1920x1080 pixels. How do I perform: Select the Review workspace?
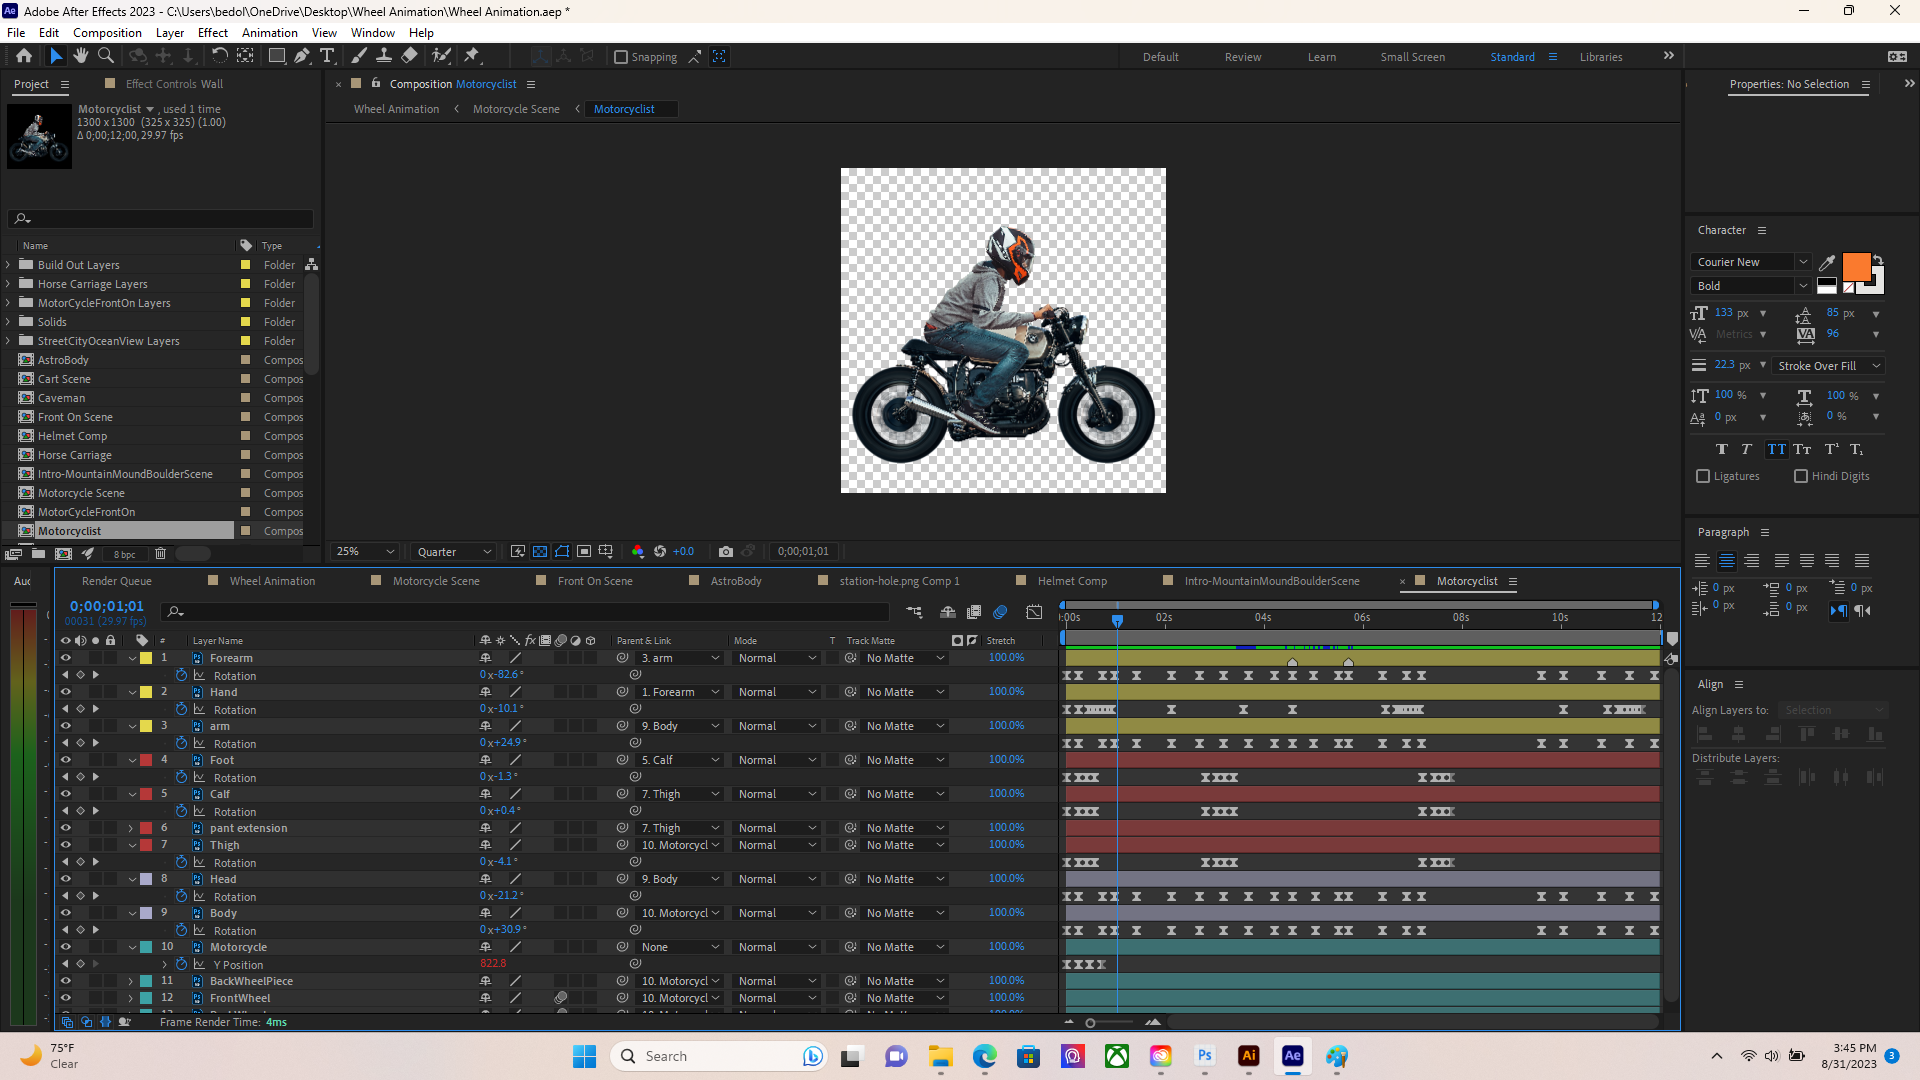[x=1242, y=57]
